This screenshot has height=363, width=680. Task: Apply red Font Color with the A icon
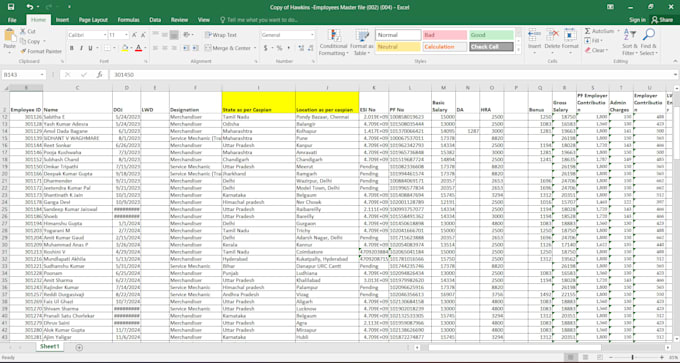click(x=138, y=48)
